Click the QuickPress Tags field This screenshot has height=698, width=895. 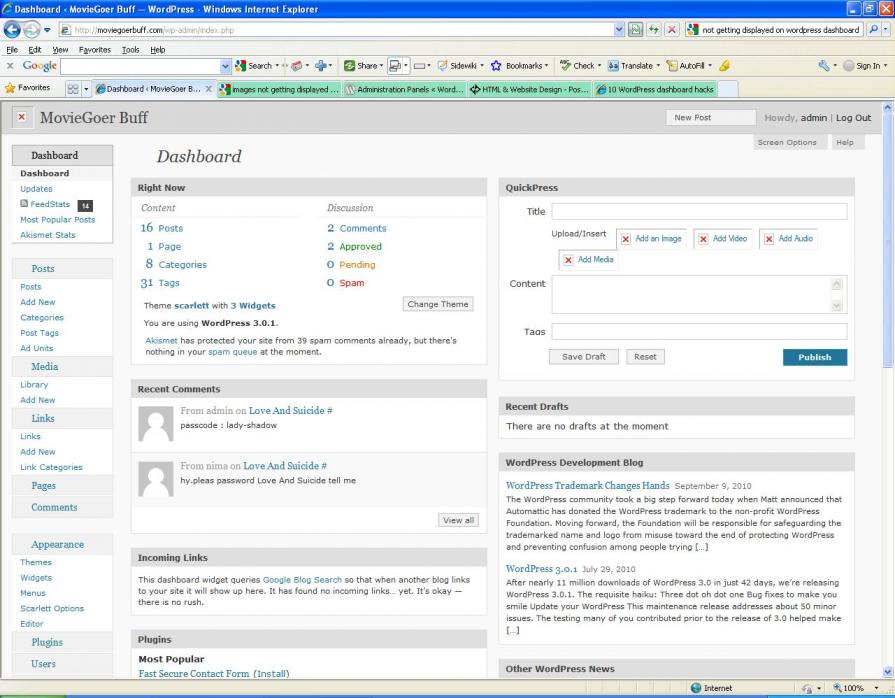tap(699, 332)
